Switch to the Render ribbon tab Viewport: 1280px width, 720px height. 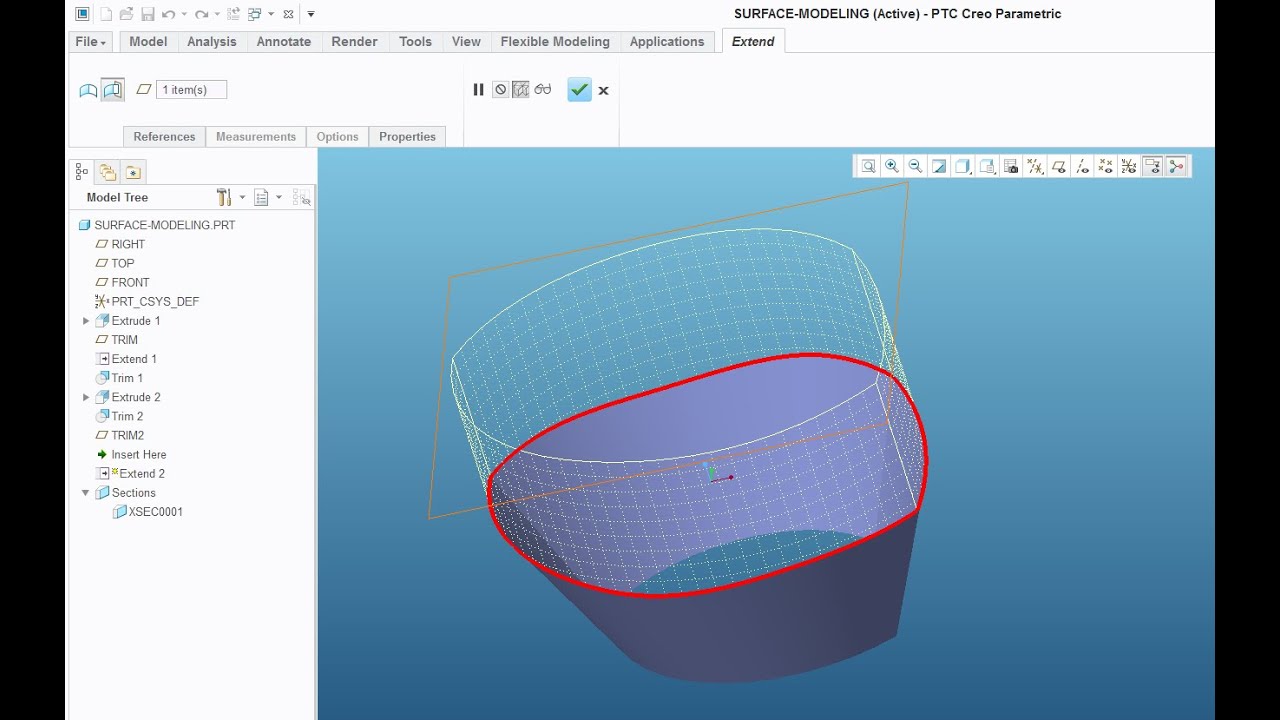click(x=355, y=42)
